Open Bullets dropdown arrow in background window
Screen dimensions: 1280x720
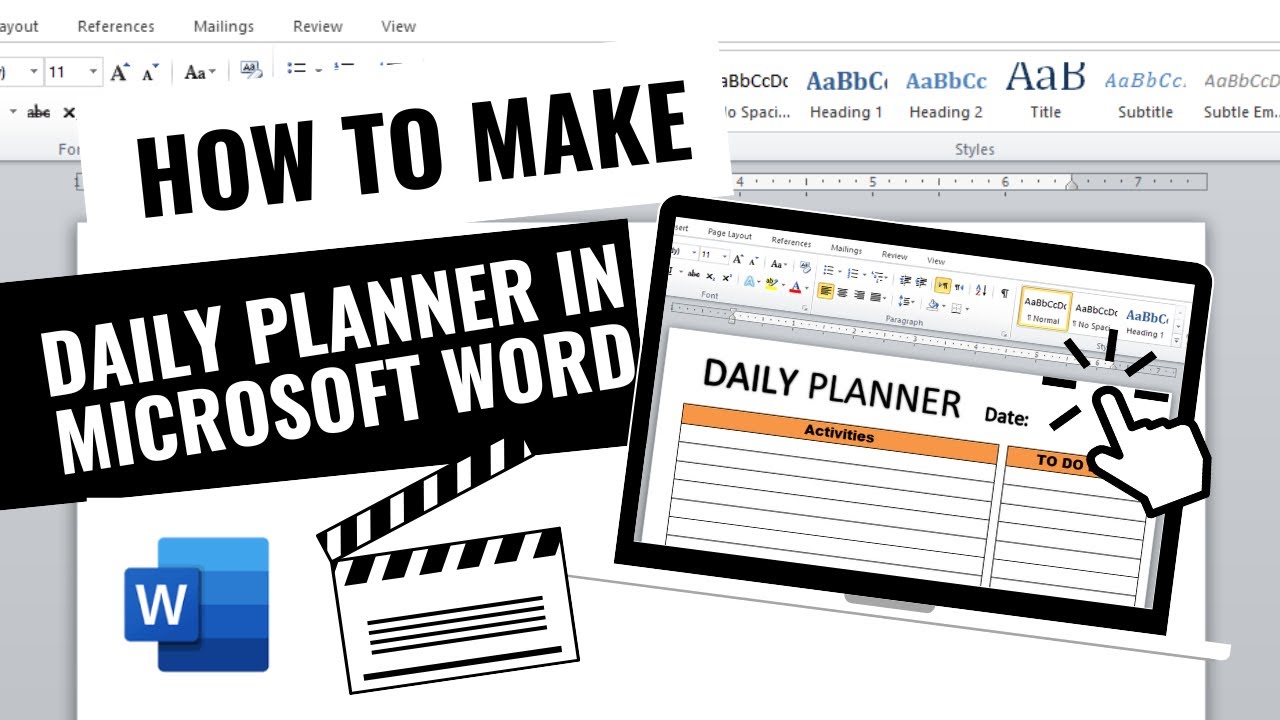318,70
